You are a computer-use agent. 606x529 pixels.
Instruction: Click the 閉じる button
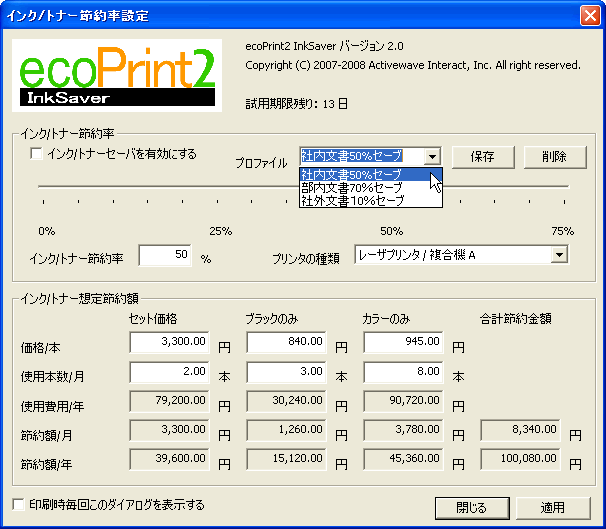(472, 508)
